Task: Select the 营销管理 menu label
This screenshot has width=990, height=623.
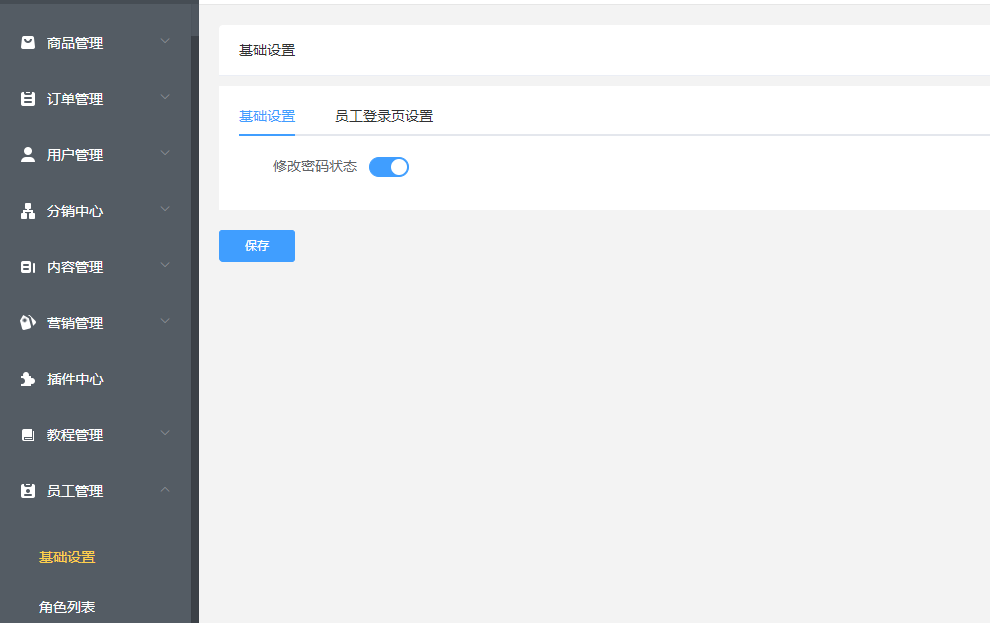Action: (x=75, y=323)
